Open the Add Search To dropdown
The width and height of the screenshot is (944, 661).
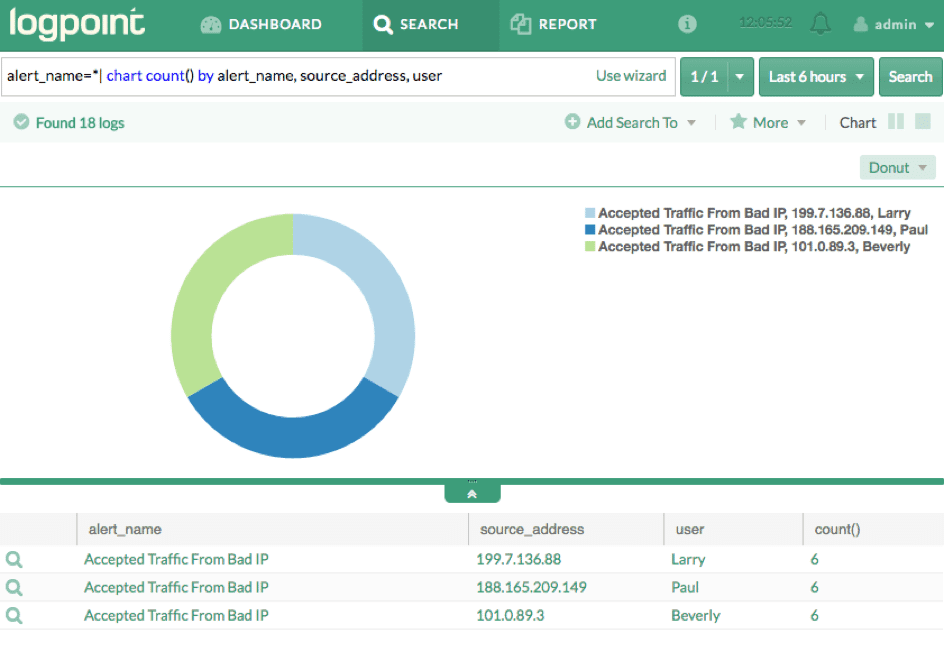tap(631, 123)
